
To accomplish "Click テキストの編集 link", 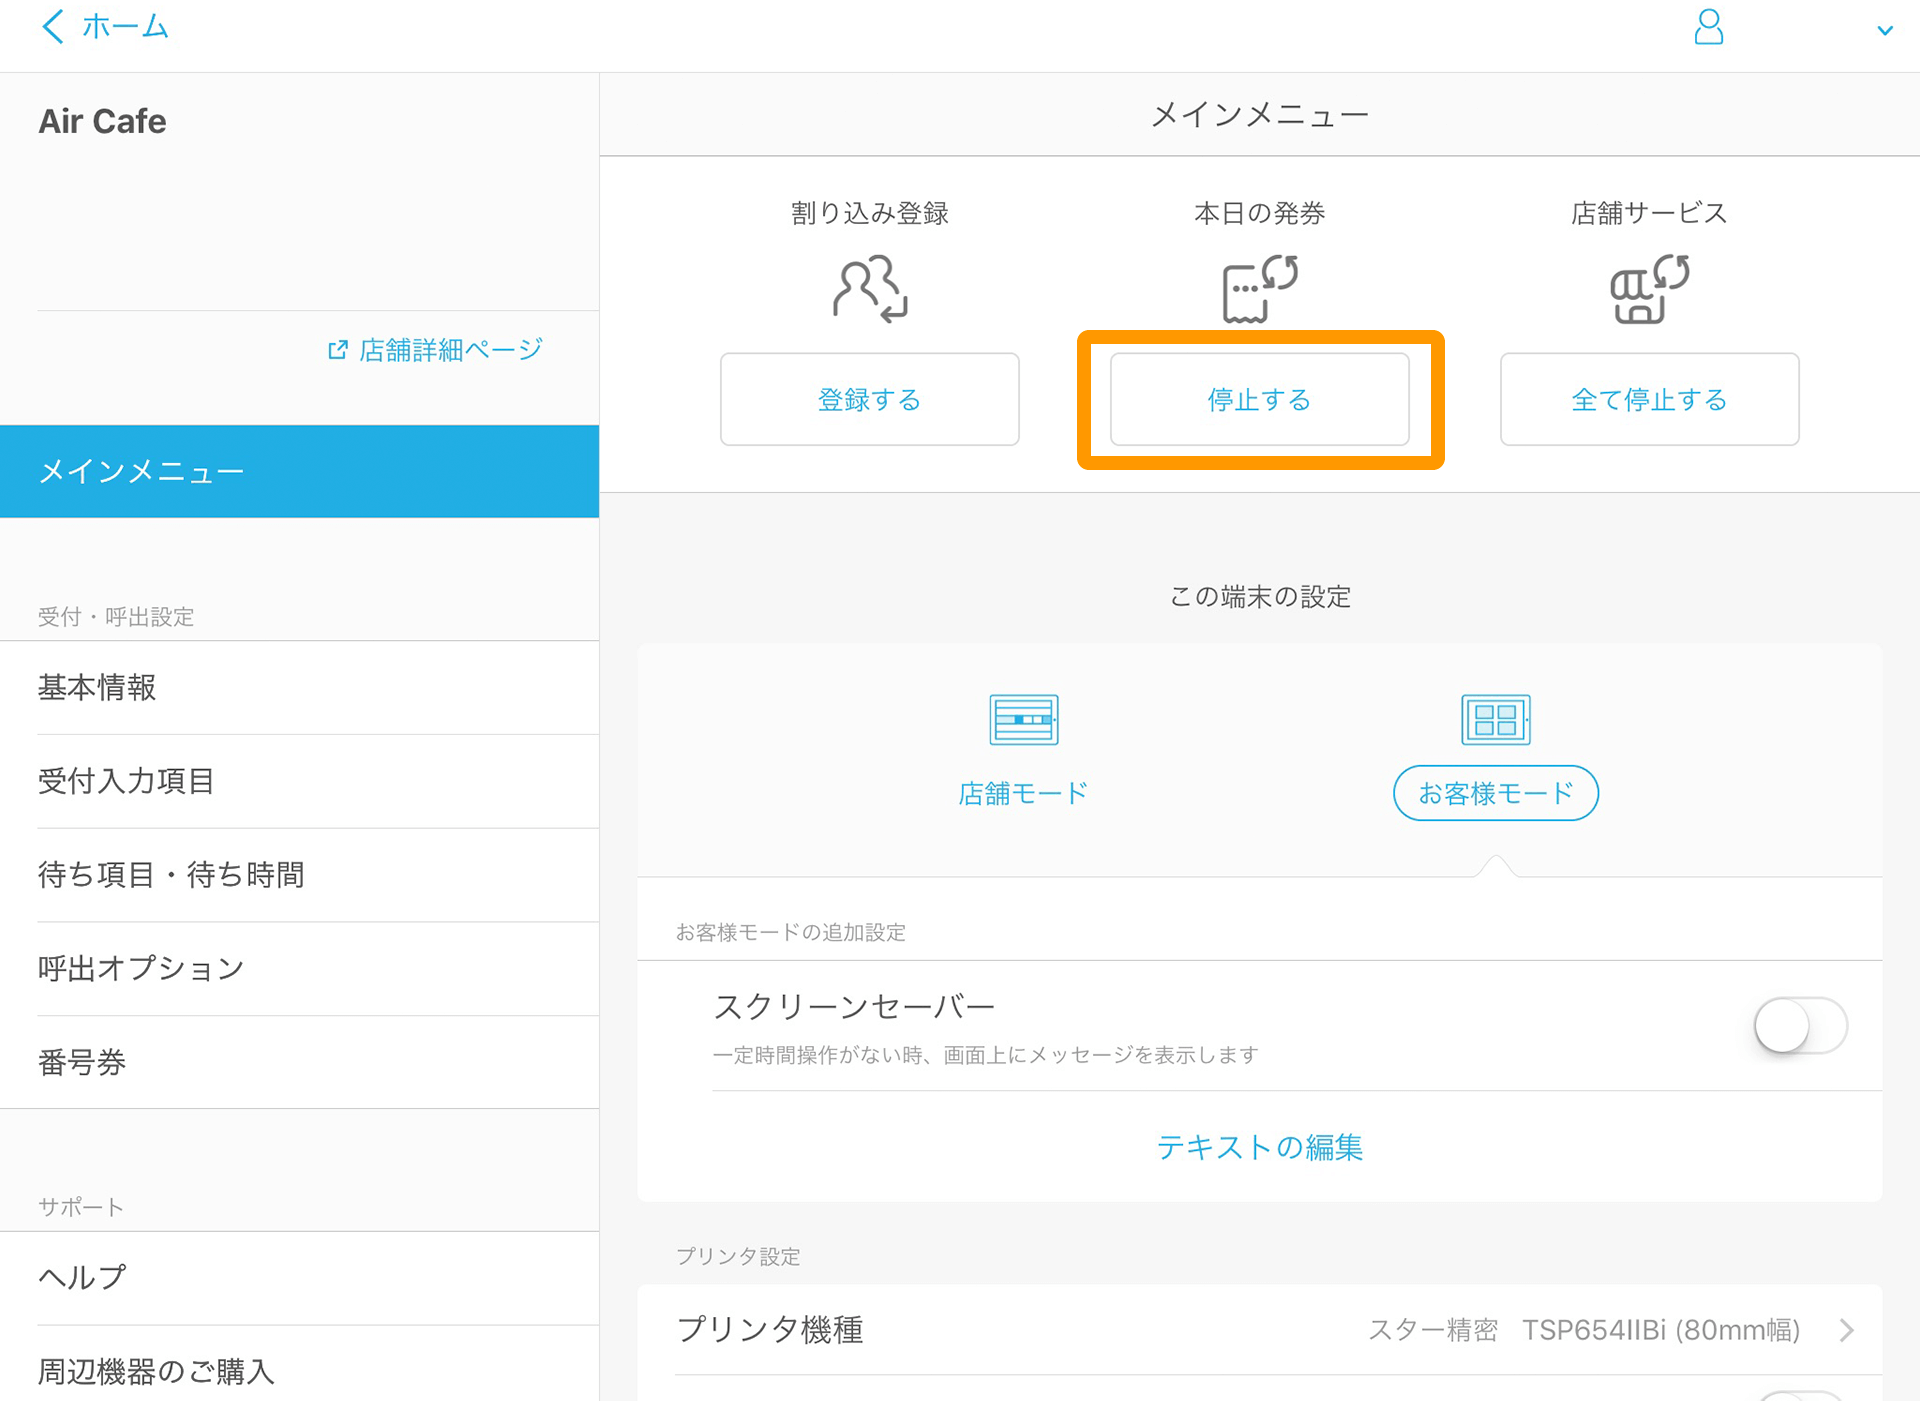I will tap(1260, 1147).
